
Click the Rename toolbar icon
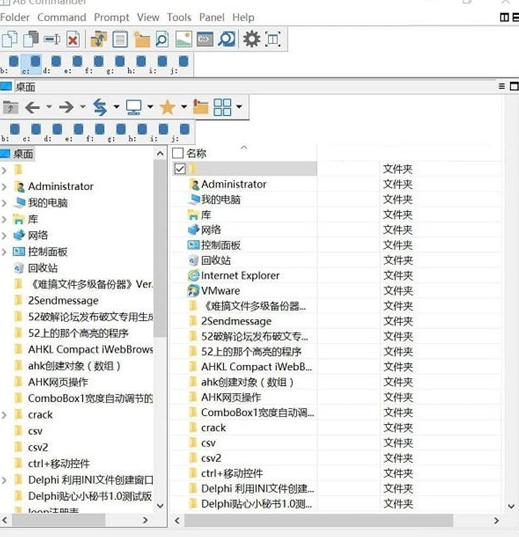(52, 39)
